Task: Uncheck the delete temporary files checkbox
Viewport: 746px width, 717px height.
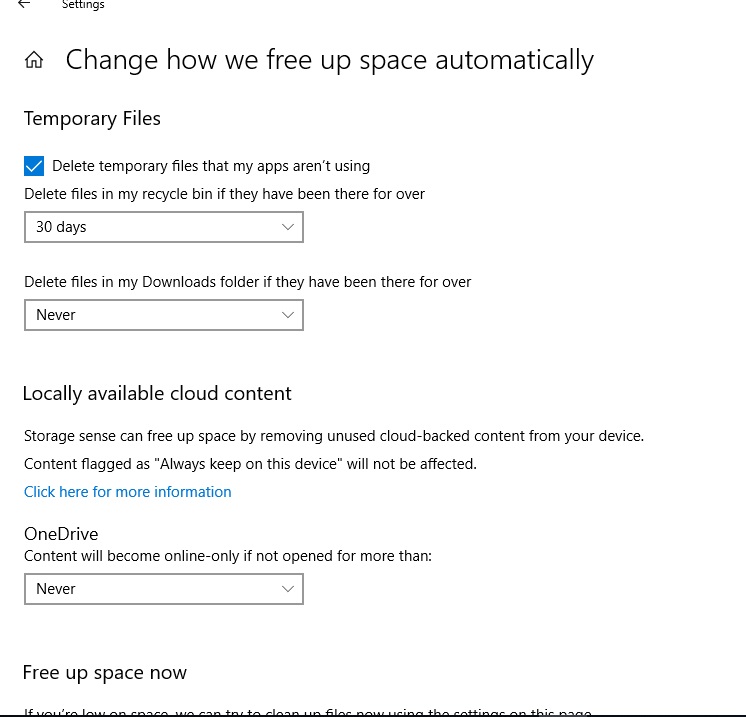Action: tap(34, 166)
